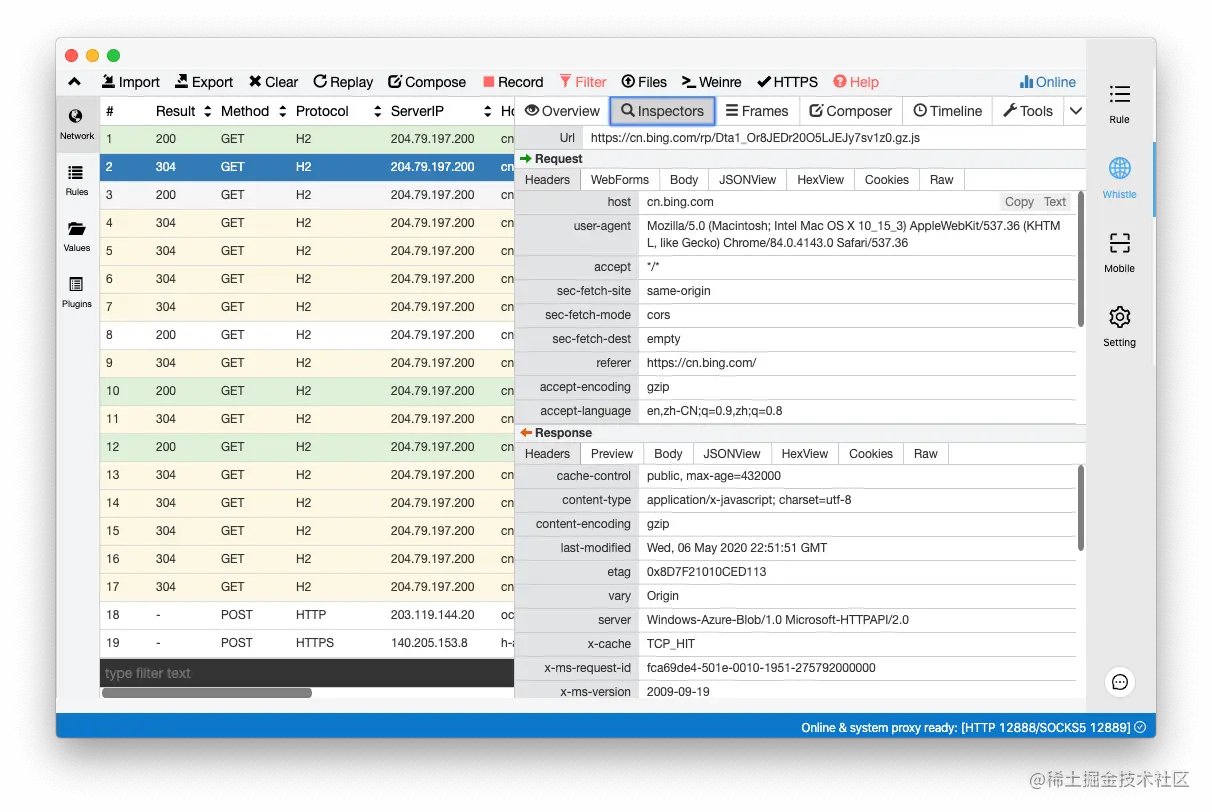This screenshot has width=1212, height=812.
Task: Select session row 1
Action: [307, 139]
